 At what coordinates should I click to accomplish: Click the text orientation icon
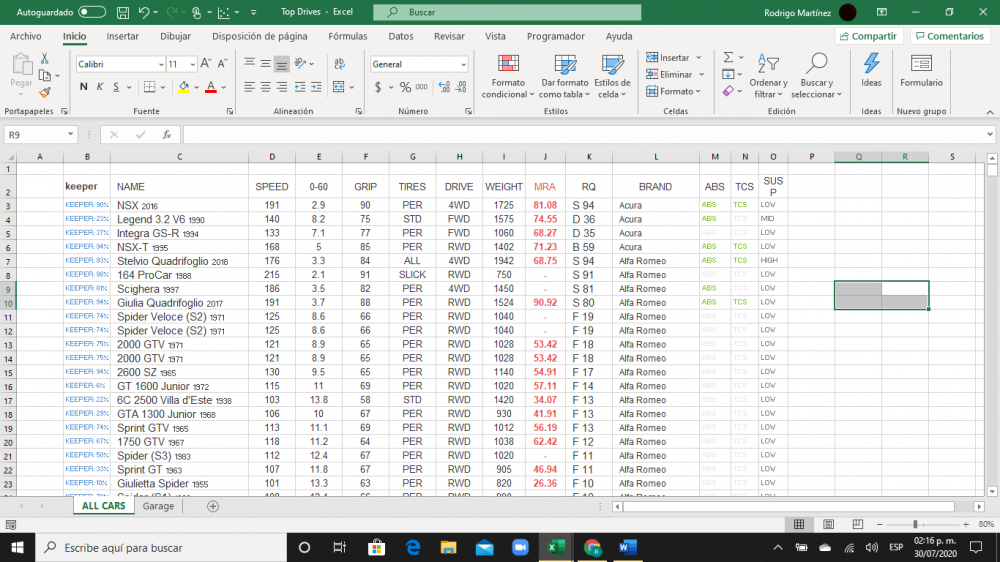tap(300, 63)
